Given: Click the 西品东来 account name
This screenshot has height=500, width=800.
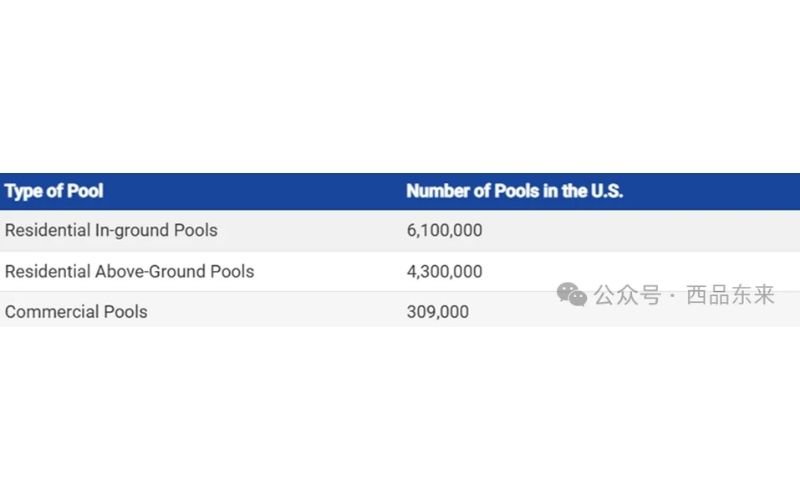Looking at the screenshot, I should coord(731,295).
